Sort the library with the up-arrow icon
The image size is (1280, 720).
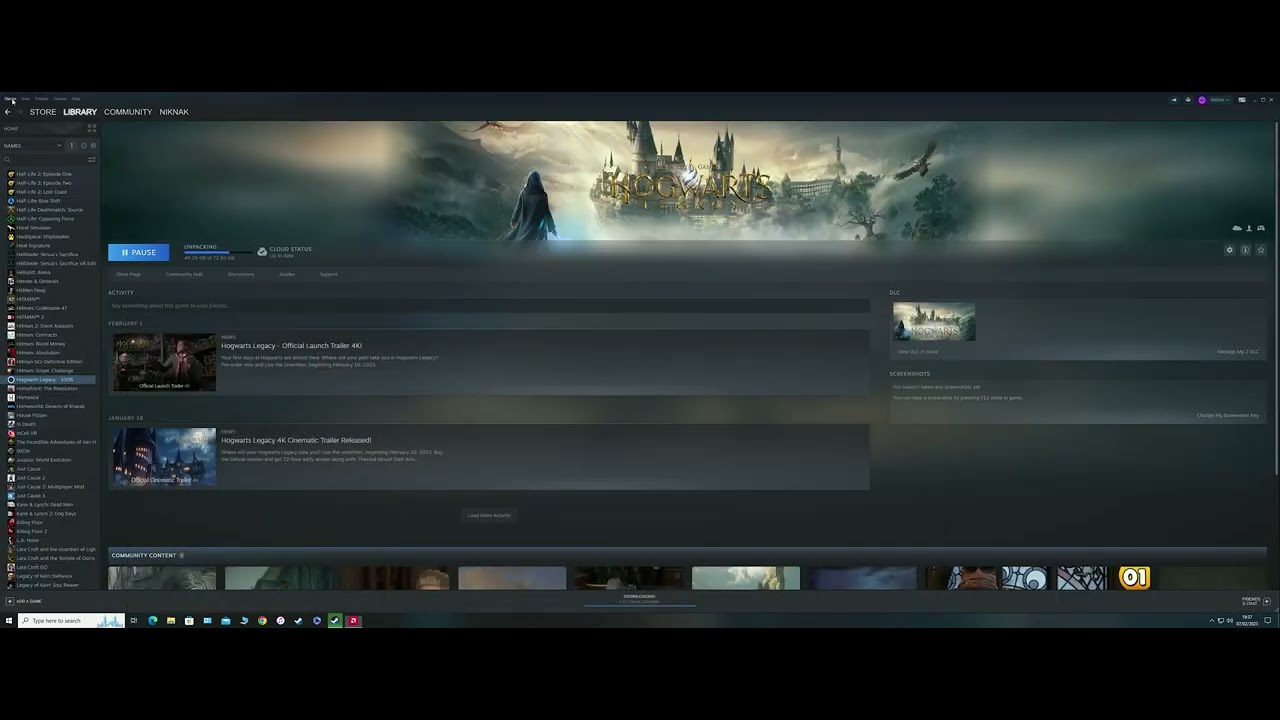point(71,145)
